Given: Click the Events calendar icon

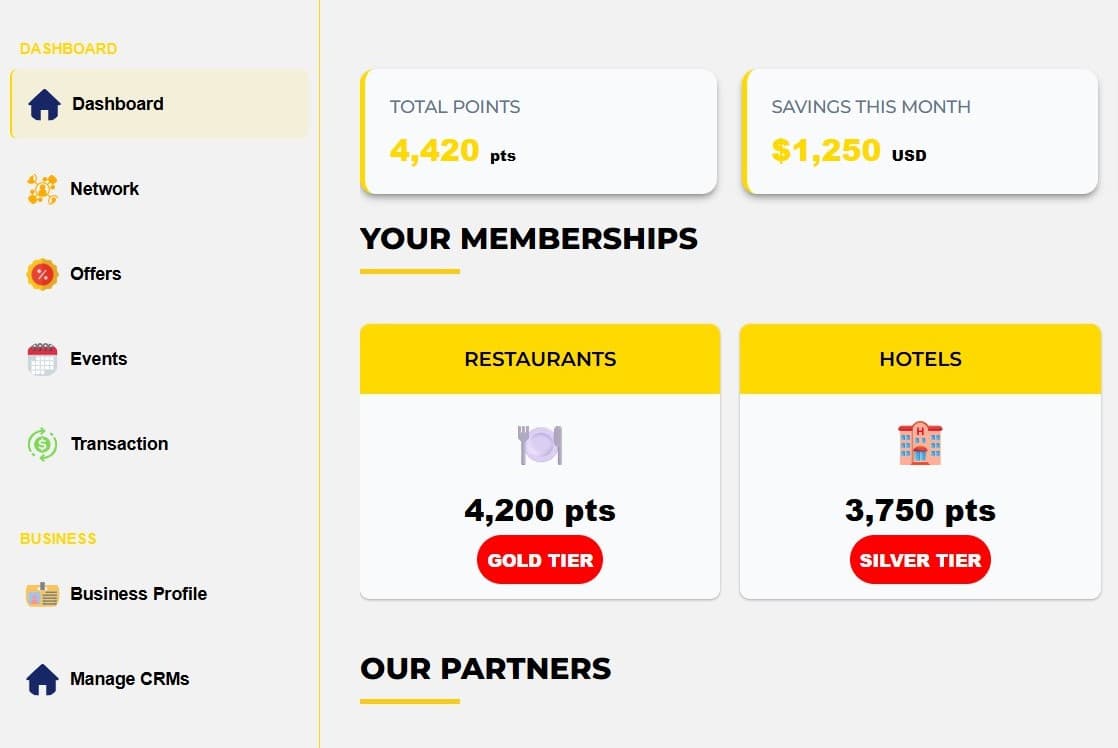Looking at the screenshot, I should (42, 359).
